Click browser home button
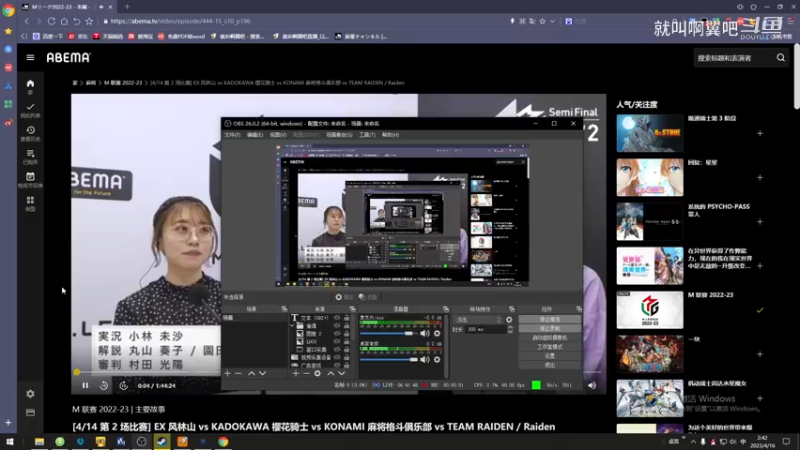Image resolution: width=800 pixels, height=450 pixels. pyautogui.click(x=64, y=21)
